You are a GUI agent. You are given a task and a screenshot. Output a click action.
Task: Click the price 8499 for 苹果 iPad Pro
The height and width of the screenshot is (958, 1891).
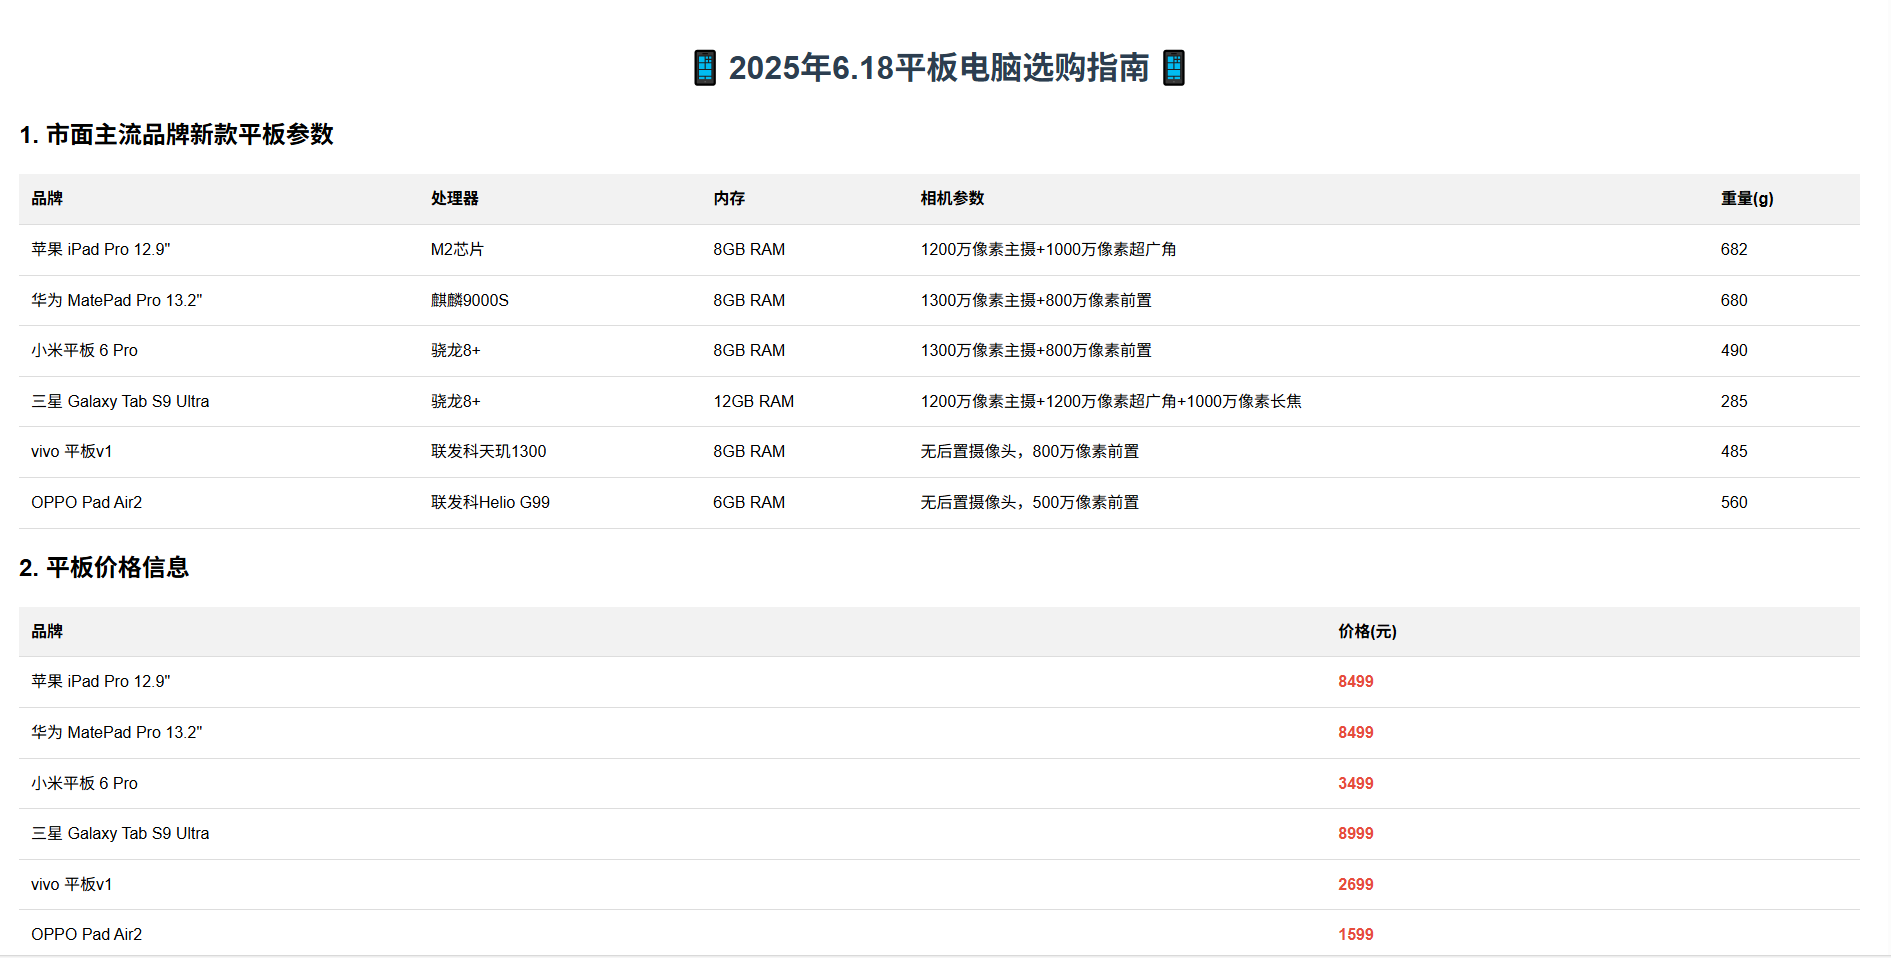coord(1356,681)
